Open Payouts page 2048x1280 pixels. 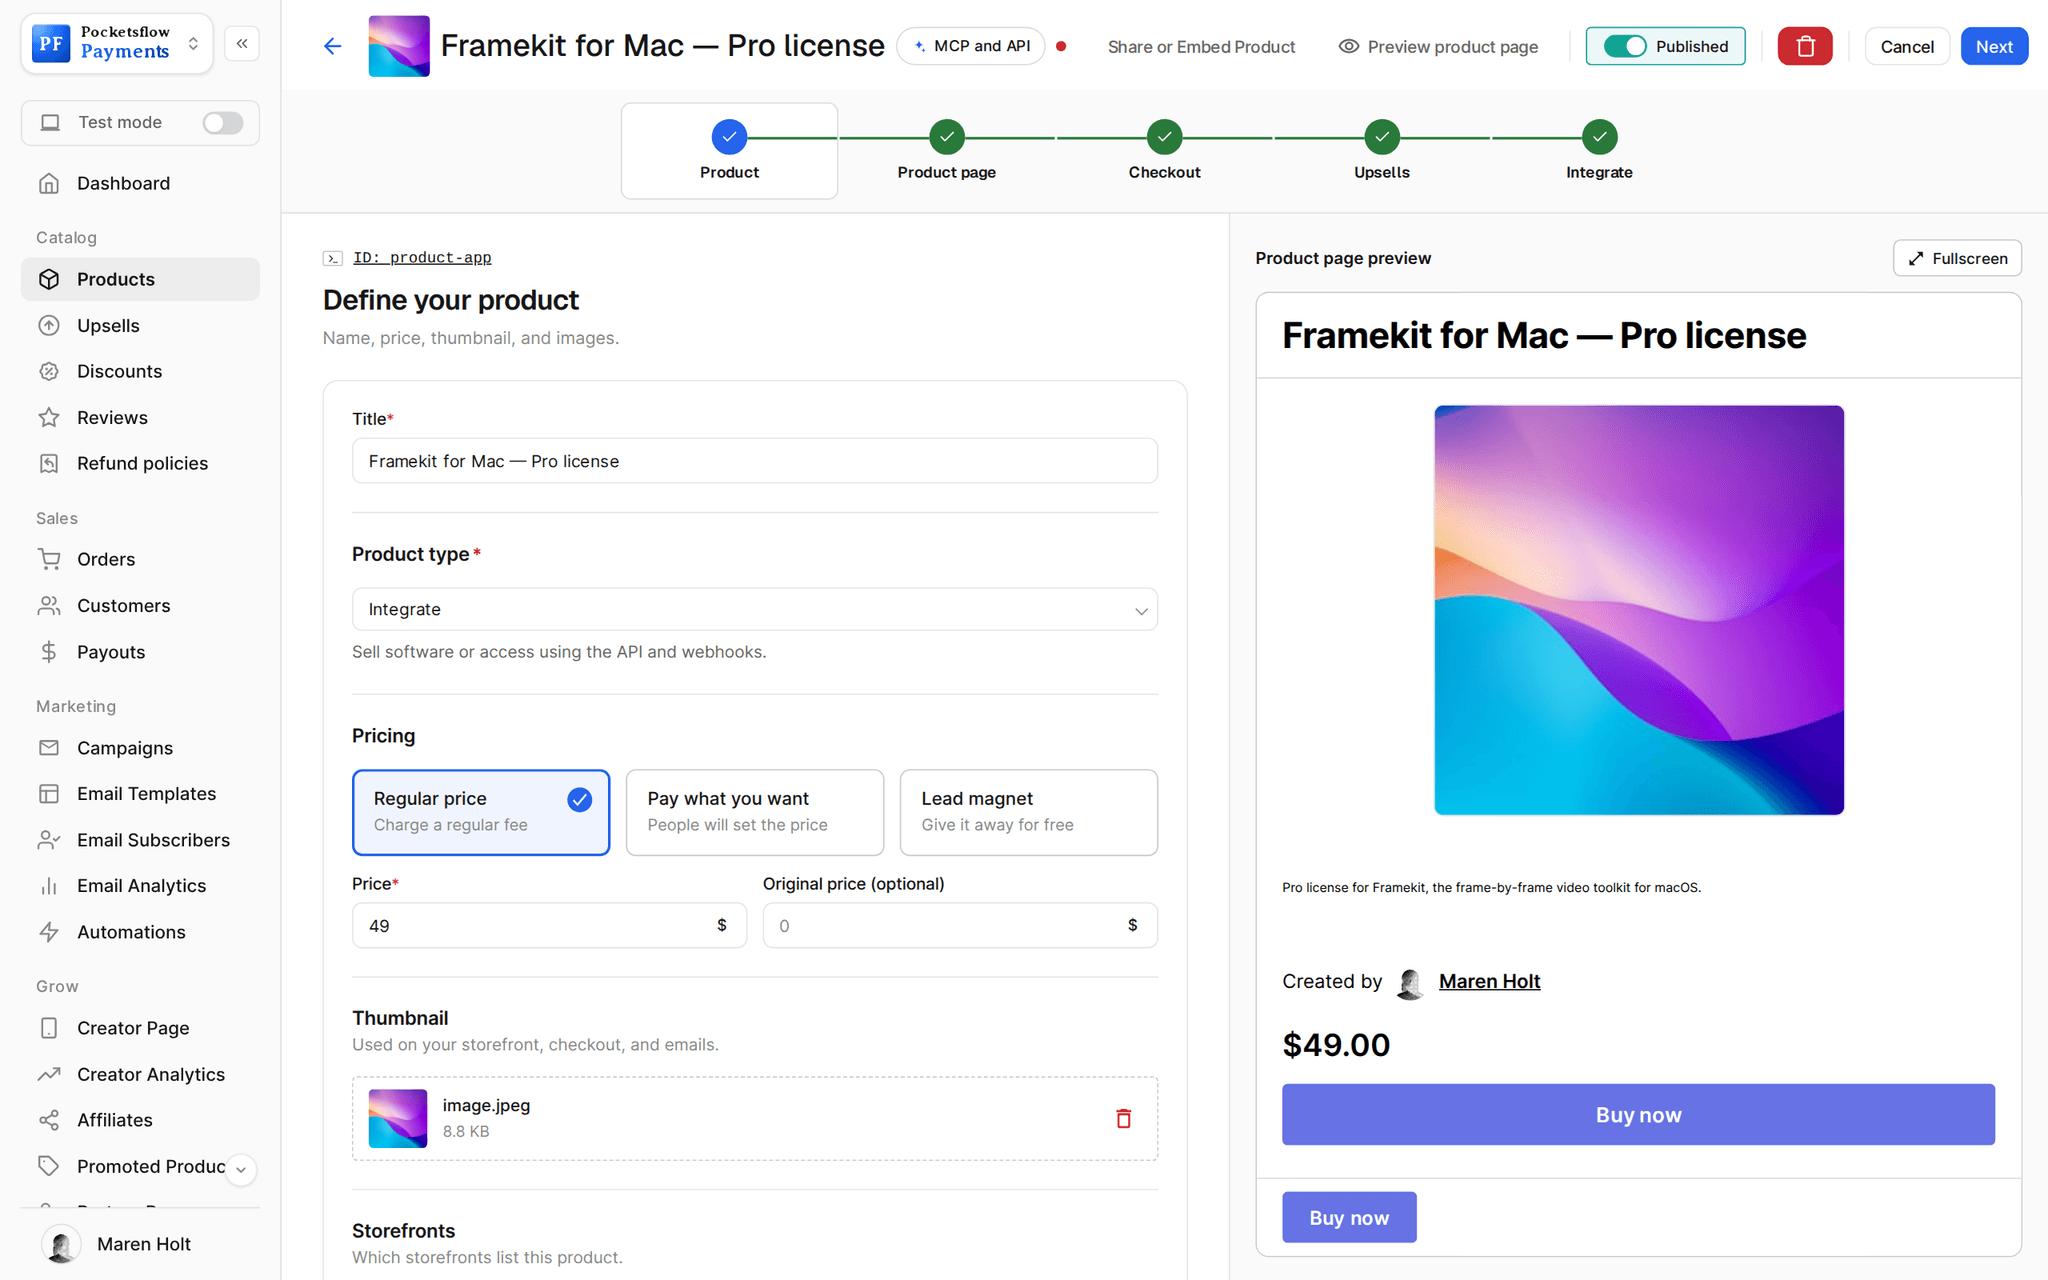click(x=140, y=652)
